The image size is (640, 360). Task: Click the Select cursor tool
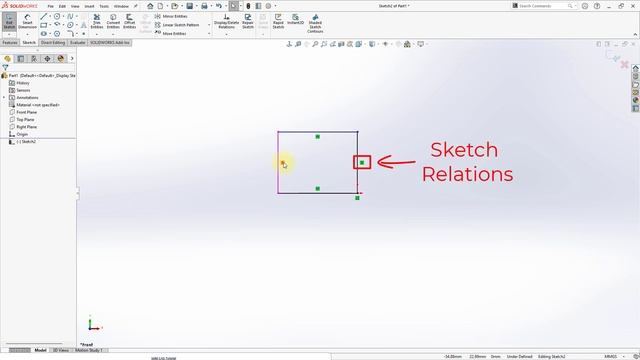pos(233,6)
